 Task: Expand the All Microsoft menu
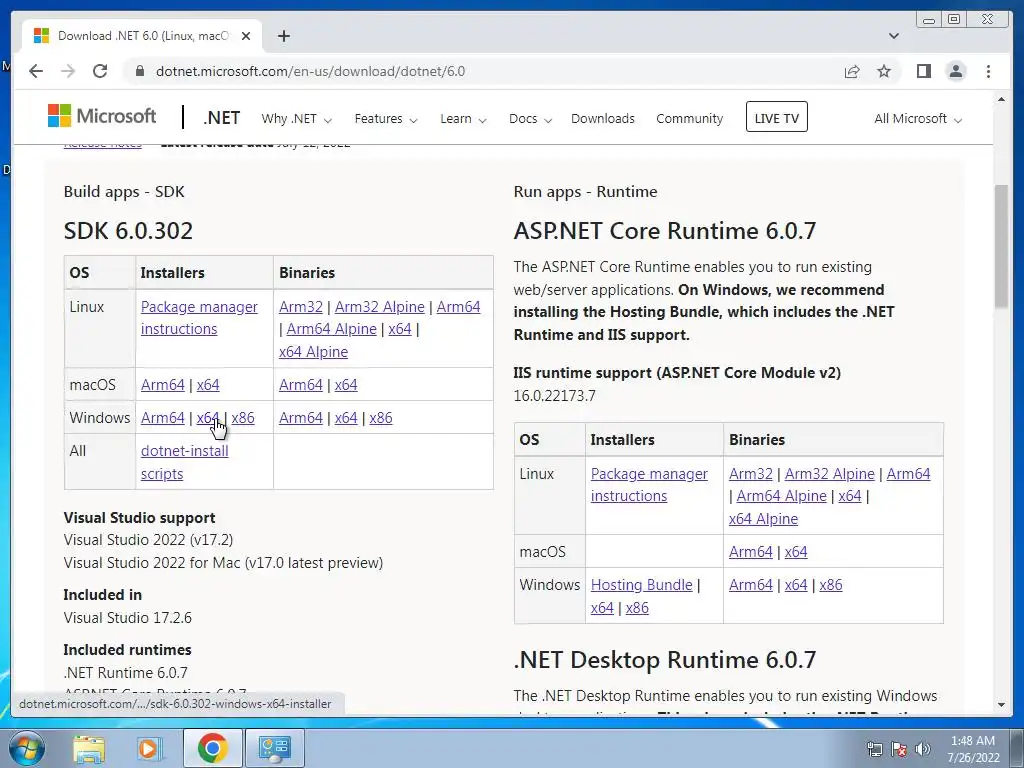(x=918, y=119)
